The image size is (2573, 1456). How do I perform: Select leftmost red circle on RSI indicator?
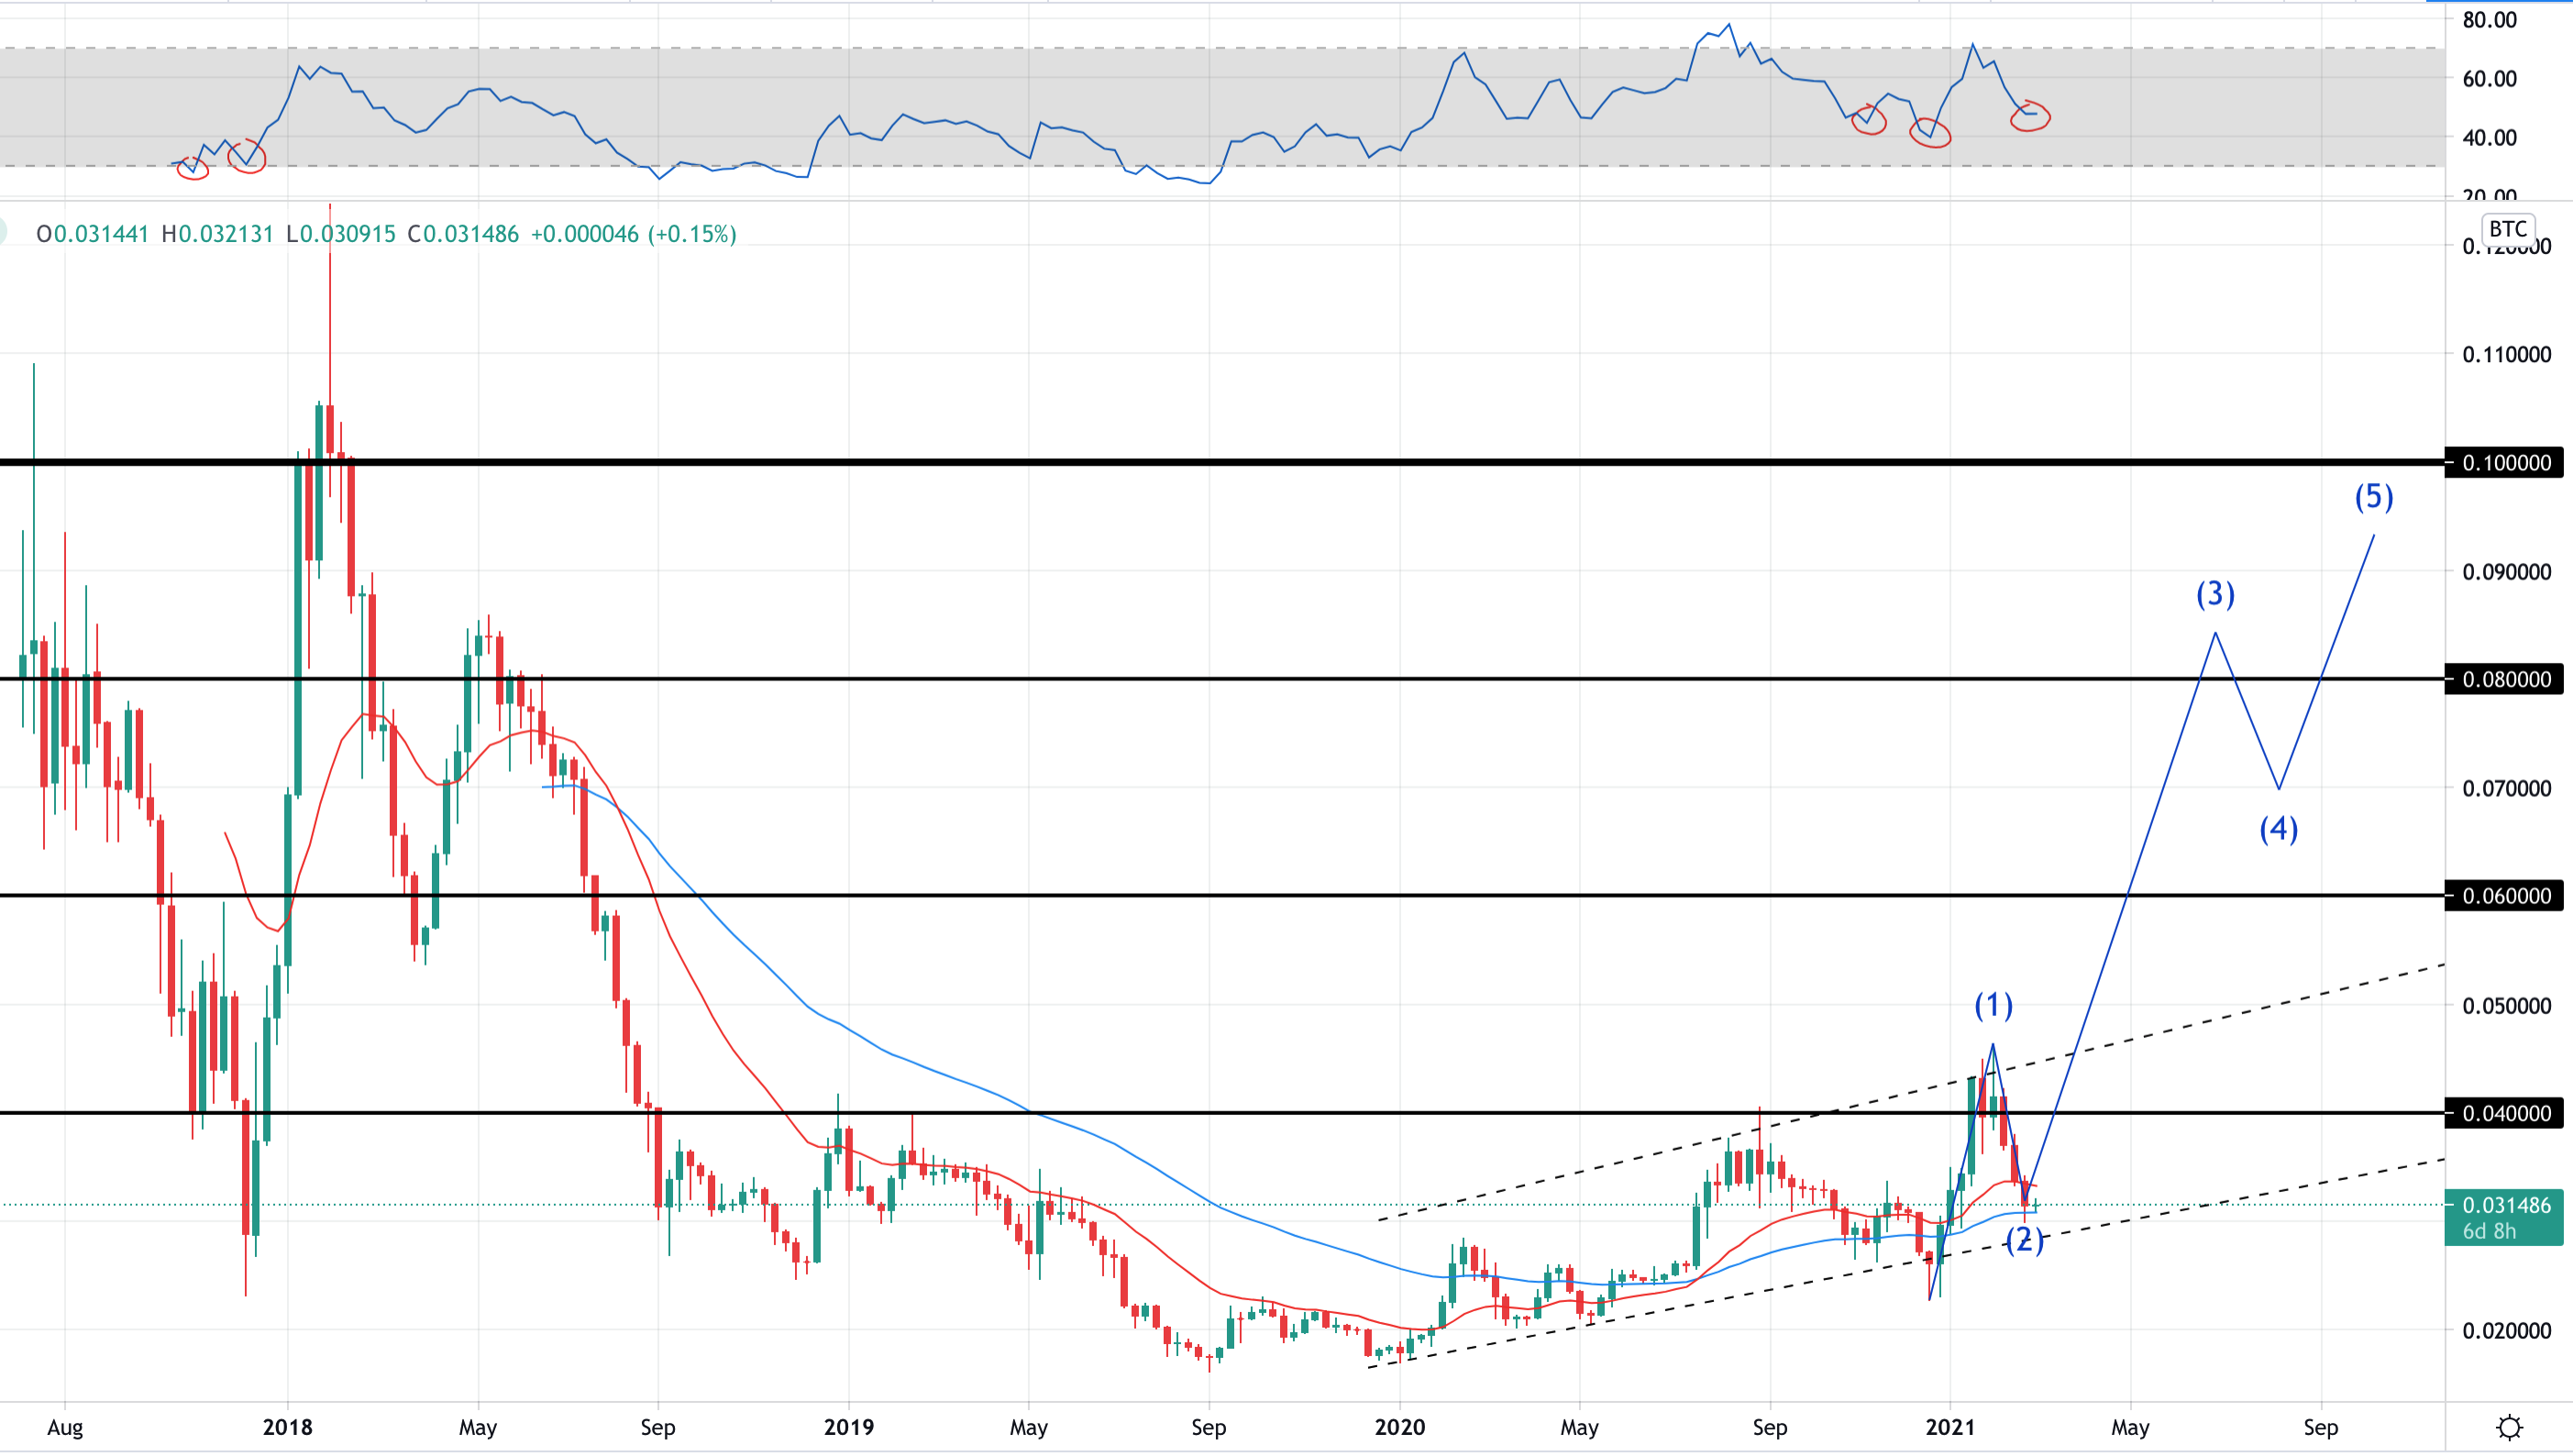[x=192, y=168]
